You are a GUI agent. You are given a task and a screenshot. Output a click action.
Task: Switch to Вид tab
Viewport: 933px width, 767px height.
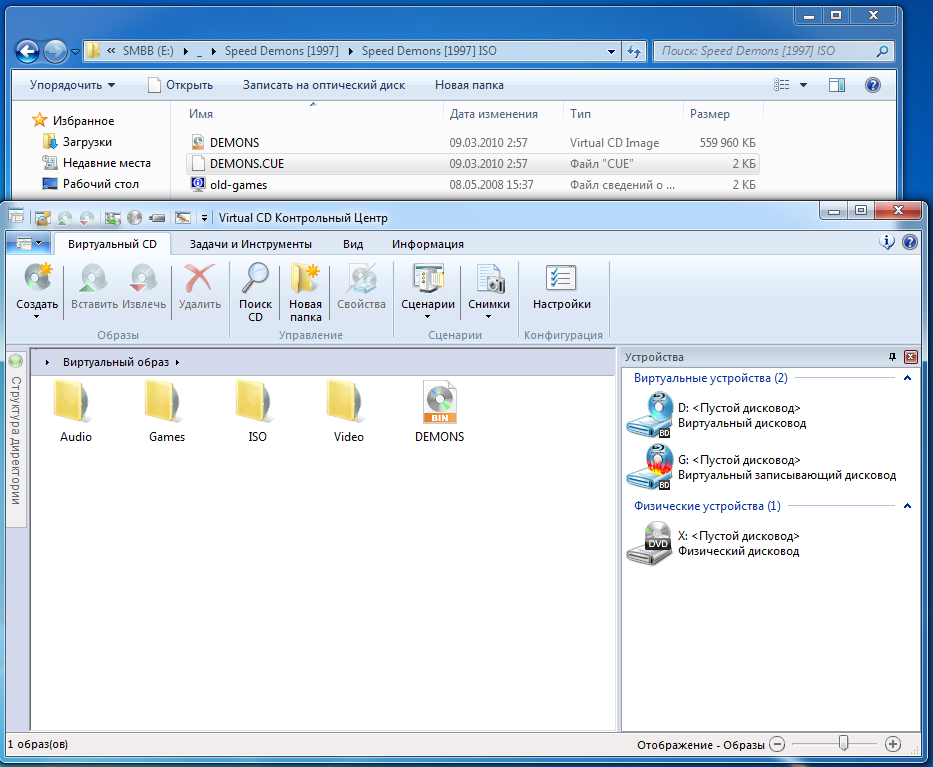click(353, 244)
